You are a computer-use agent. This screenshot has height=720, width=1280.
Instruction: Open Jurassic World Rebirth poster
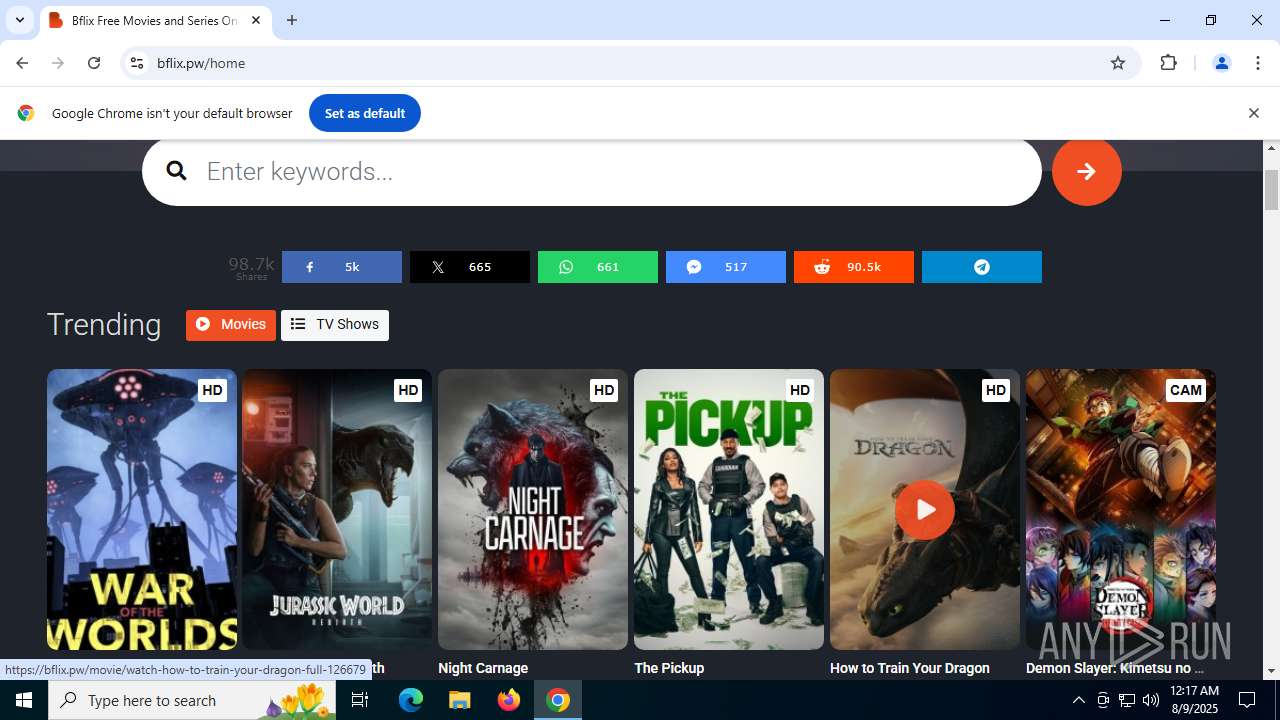[x=337, y=510]
